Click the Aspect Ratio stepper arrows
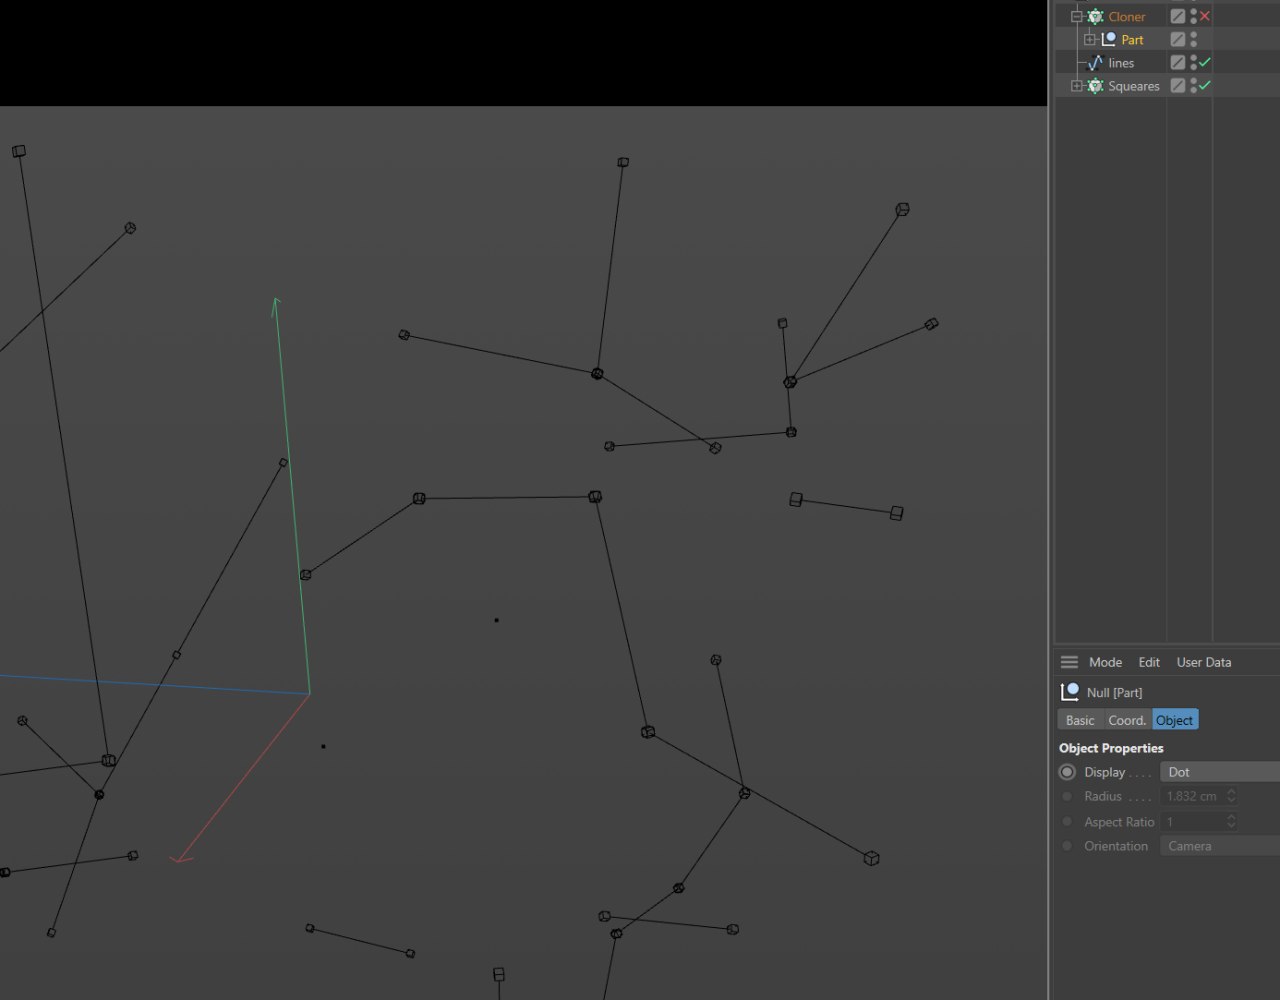1280x1000 pixels. coord(1231,821)
